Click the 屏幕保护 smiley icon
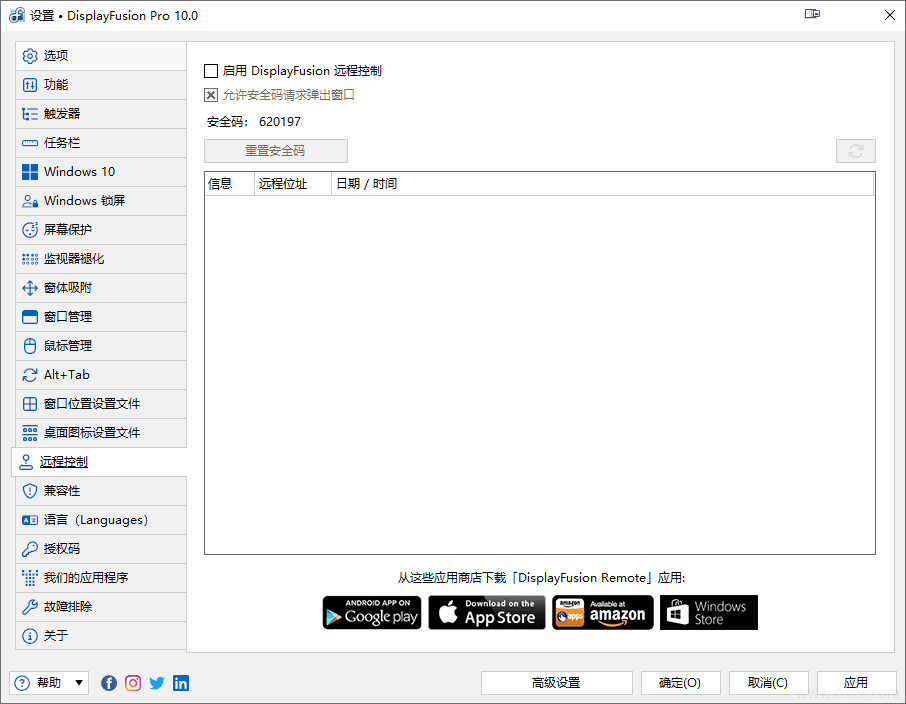 pyautogui.click(x=29, y=229)
